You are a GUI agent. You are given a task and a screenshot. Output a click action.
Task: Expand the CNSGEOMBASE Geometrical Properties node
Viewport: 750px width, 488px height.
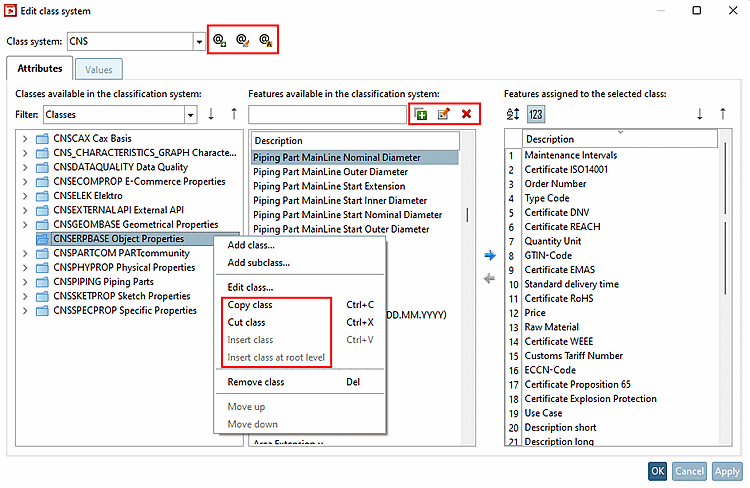coord(25,225)
